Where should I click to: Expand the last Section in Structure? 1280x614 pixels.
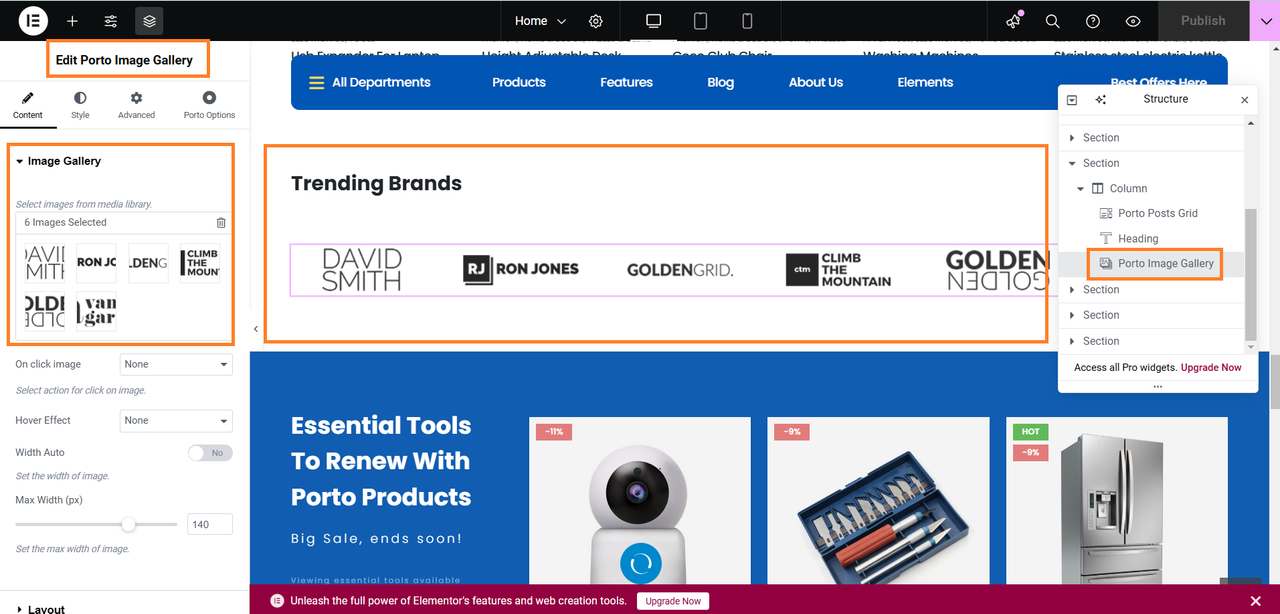(1073, 341)
